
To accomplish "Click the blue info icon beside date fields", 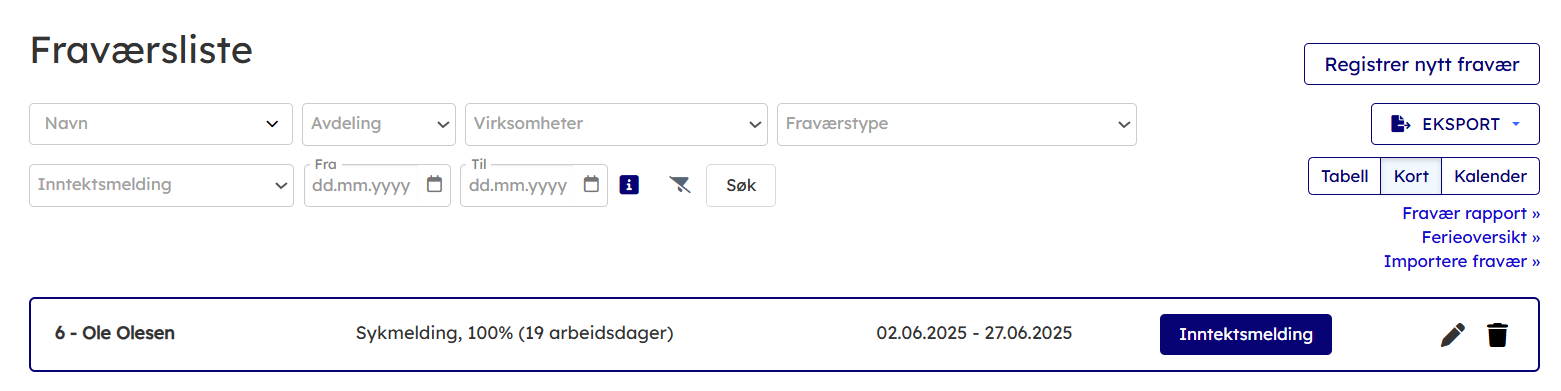I will tap(629, 184).
